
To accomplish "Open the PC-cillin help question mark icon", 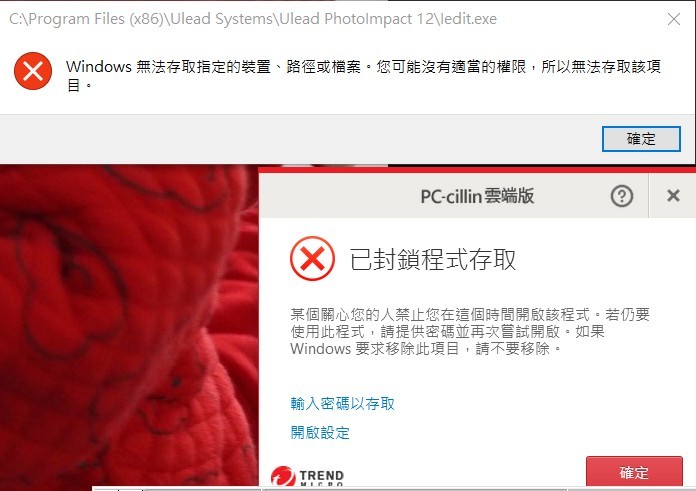I will (621, 196).
